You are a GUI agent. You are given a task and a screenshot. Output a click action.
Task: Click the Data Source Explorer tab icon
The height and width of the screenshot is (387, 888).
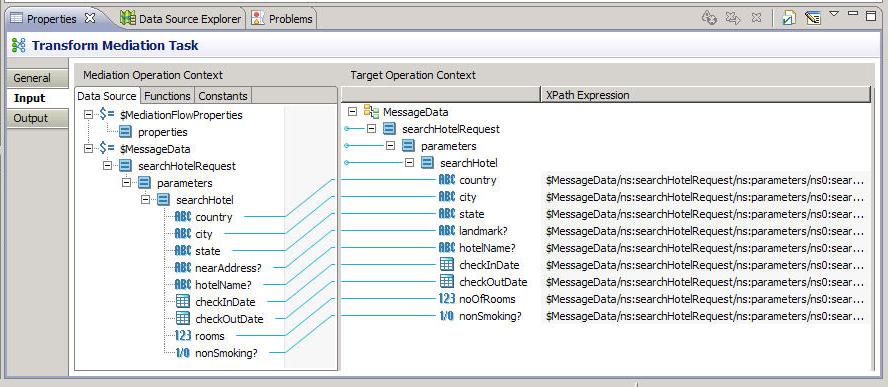coord(127,18)
